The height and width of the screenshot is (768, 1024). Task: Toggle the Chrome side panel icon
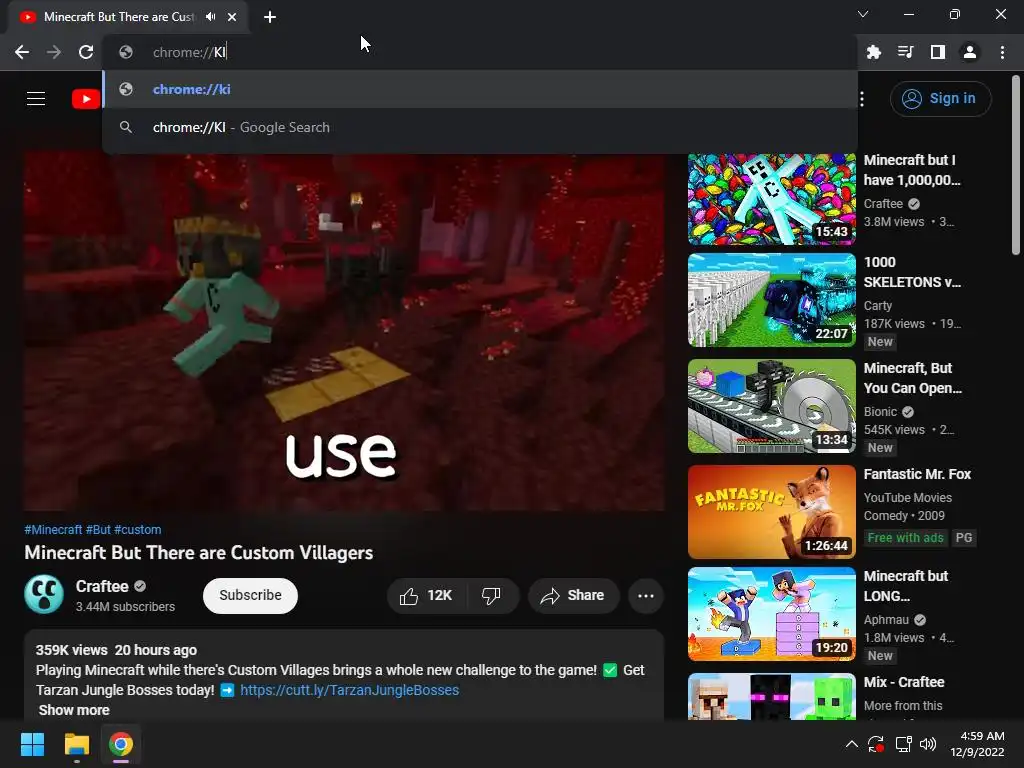pyautogui.click(x=938, y=52)
